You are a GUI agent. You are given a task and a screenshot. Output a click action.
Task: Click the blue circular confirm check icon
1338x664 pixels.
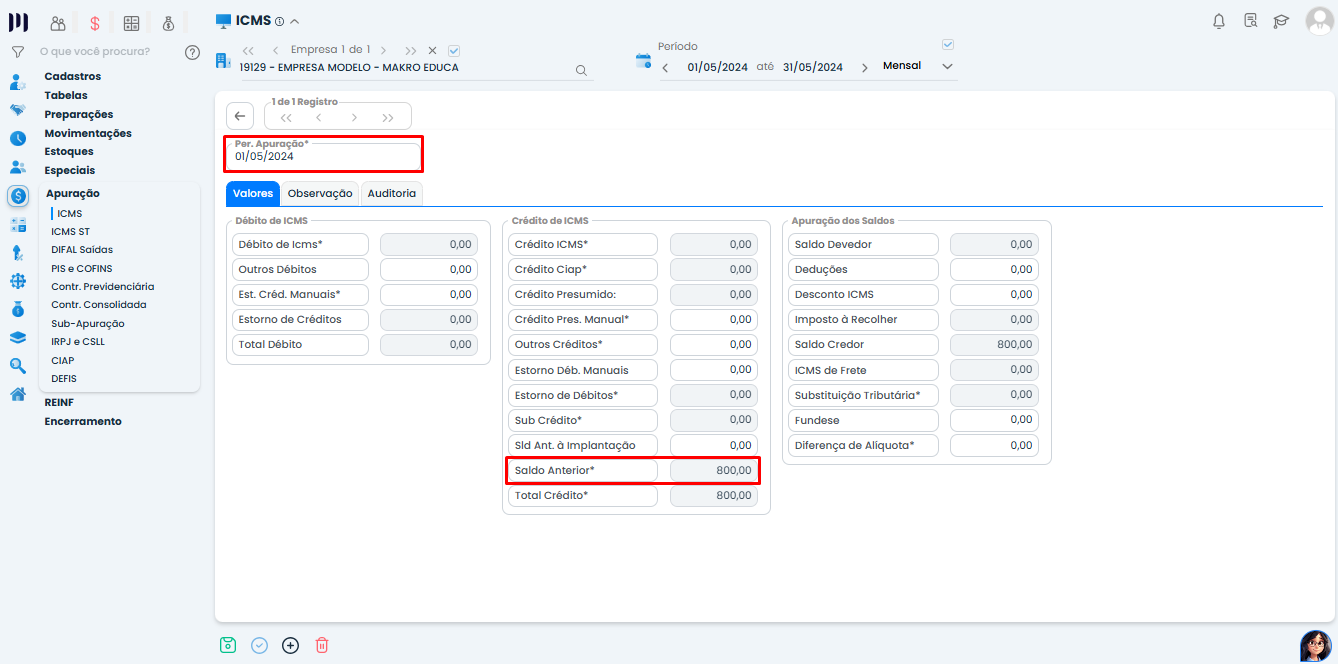259,645
